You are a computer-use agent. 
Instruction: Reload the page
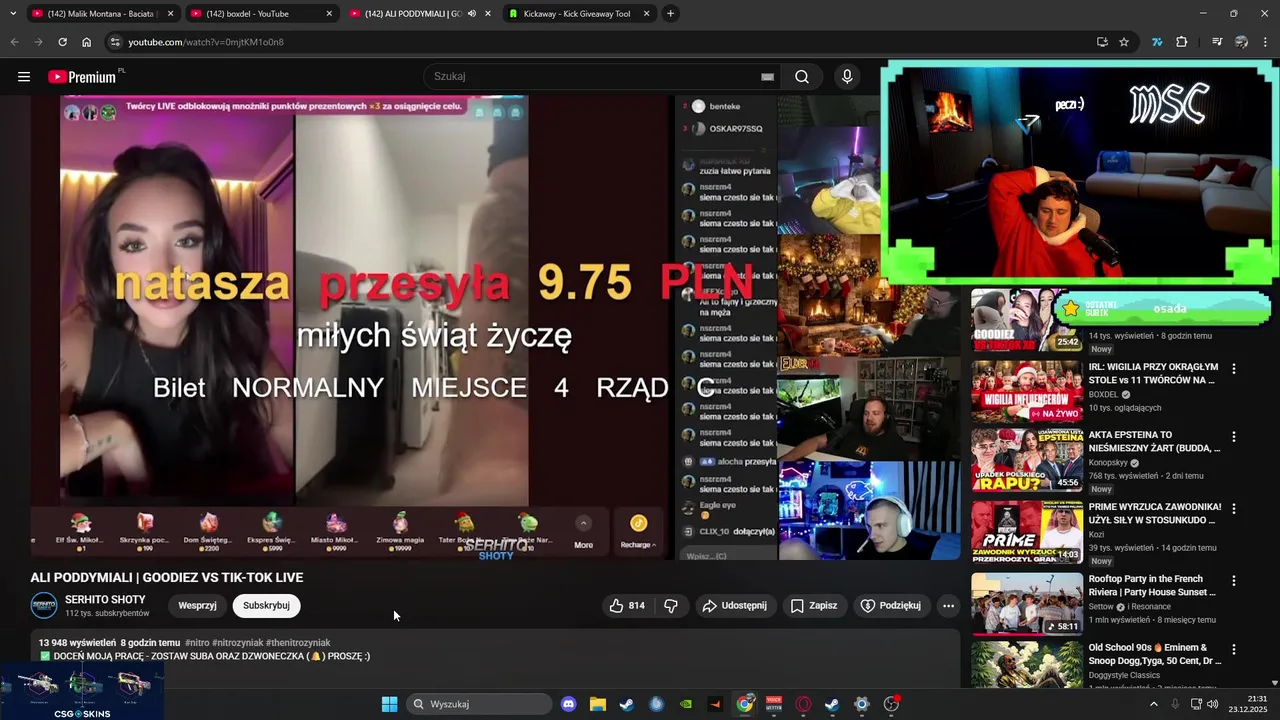(x=62, y=42)
